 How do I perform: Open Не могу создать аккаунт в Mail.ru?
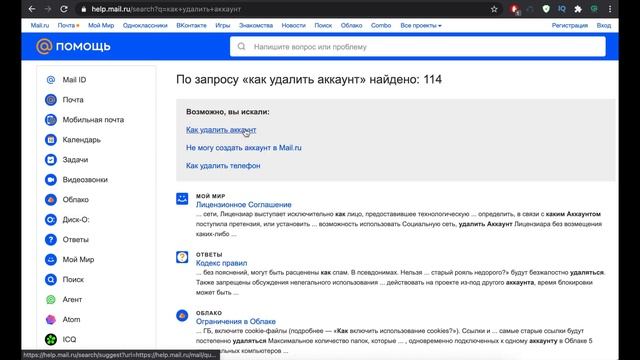pyautogui.click(x=244, y=148)
